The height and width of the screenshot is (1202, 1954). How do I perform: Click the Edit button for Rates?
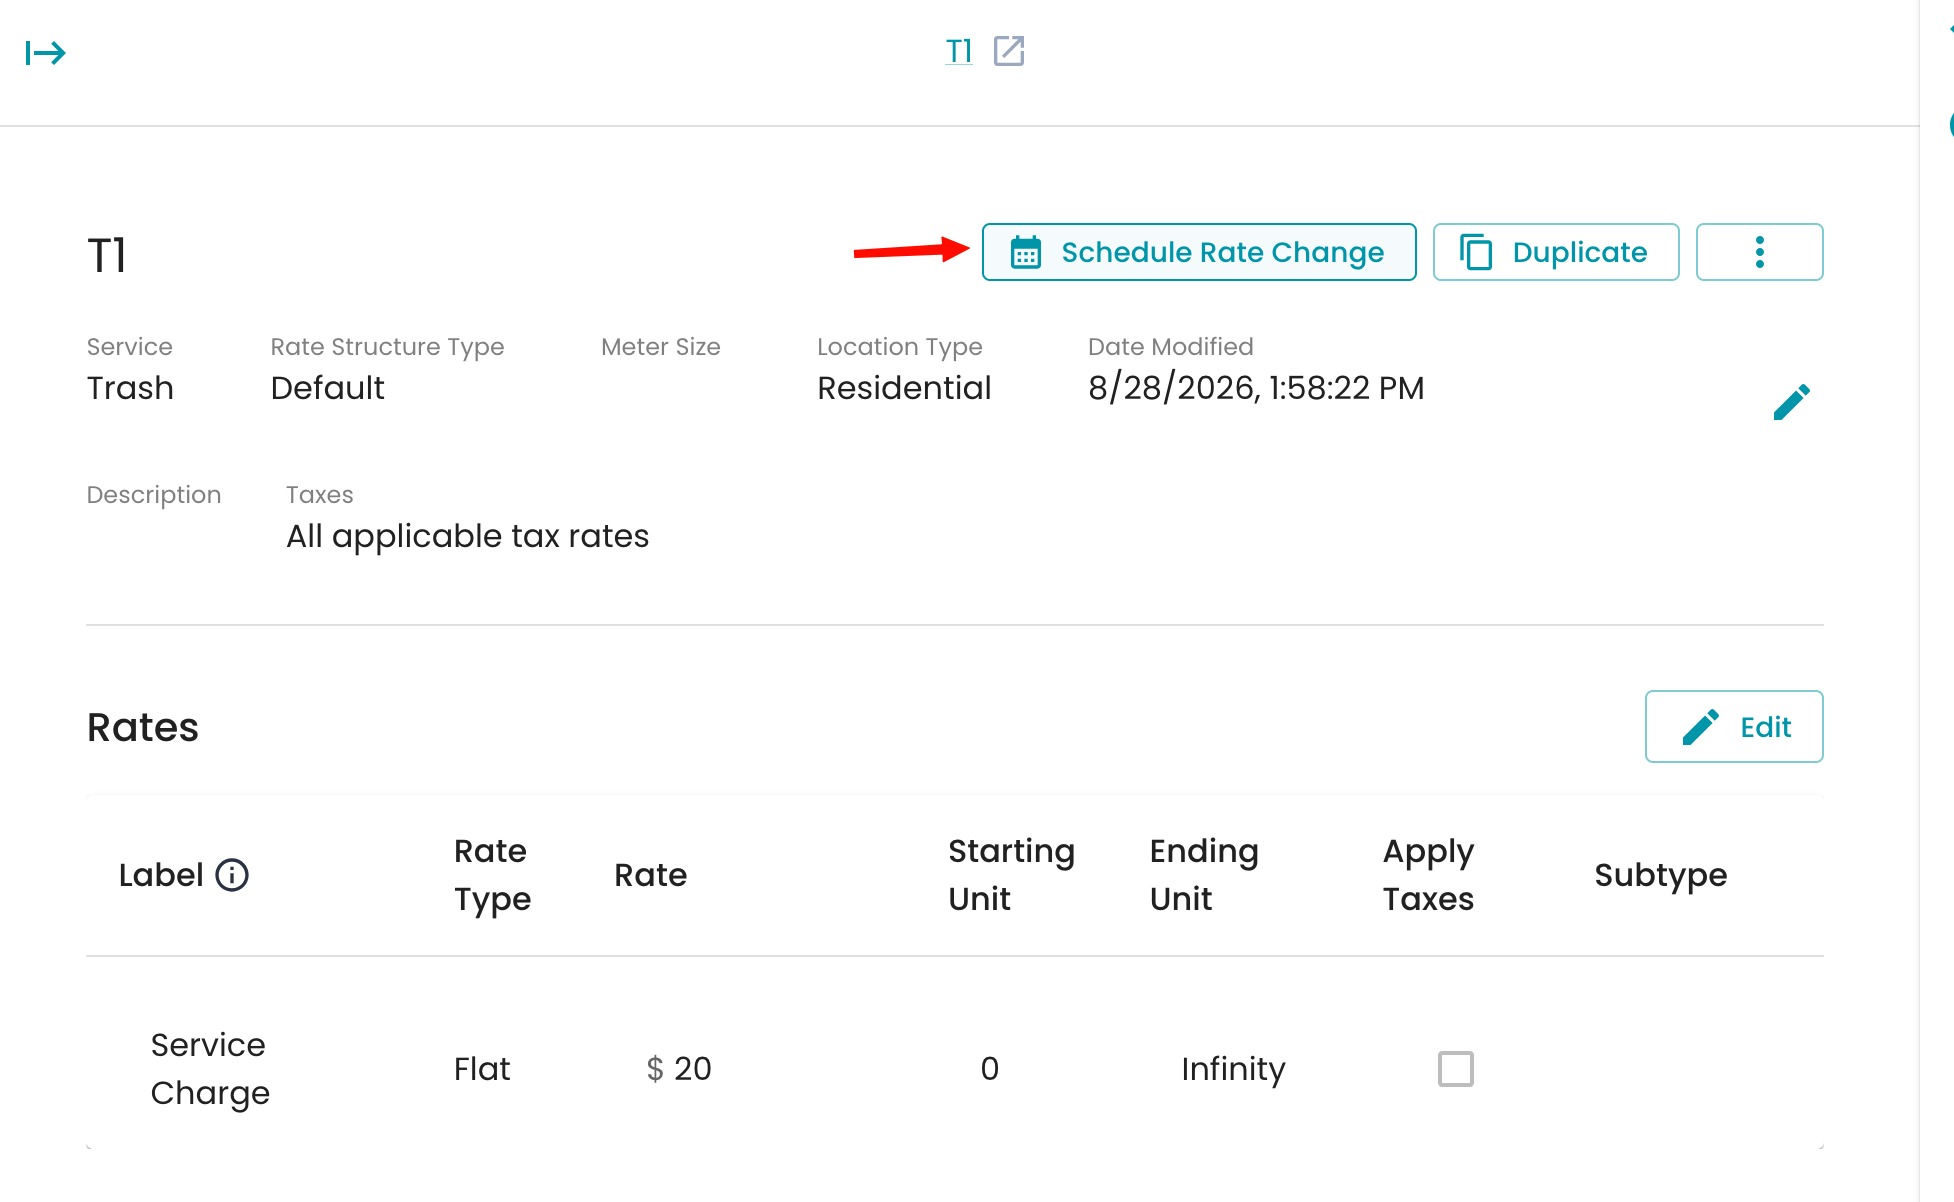[1734, 727]
